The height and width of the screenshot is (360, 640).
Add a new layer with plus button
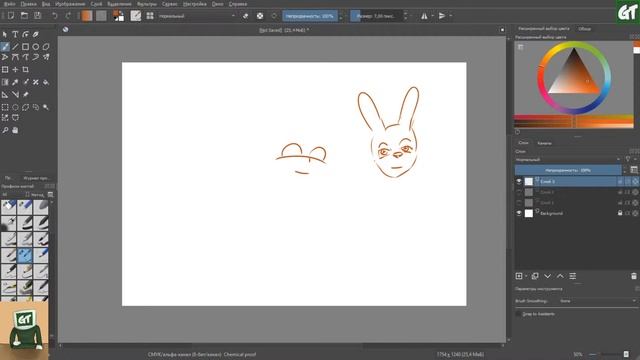(x=519, y=276)
